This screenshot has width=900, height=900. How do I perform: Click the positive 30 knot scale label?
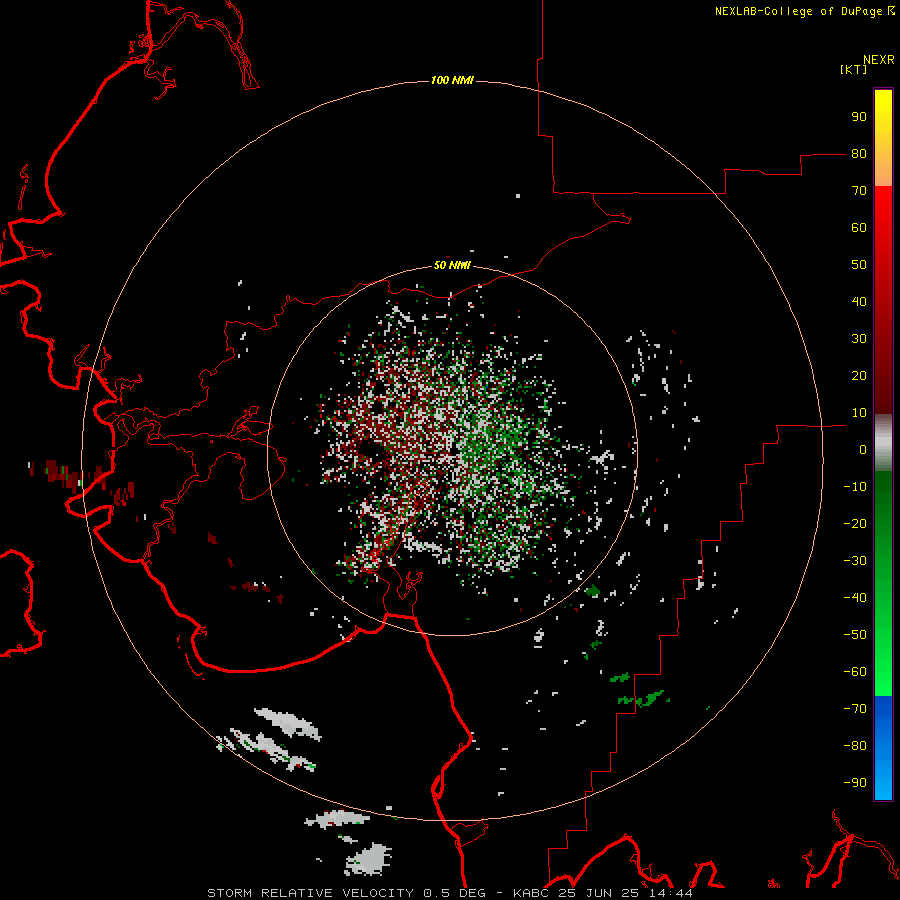pyautogui.click(x=859, y=339)
